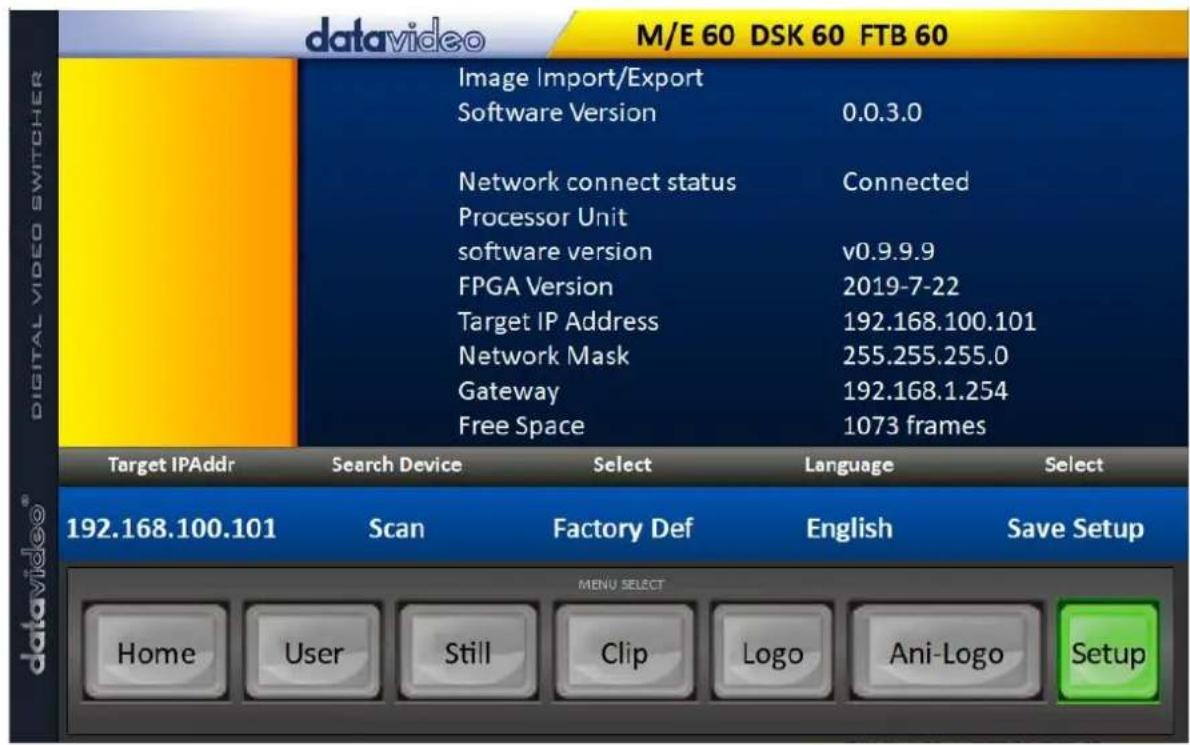The width and height of the screenshot is (1190, 745).
Task: Select the Processor Unit label
Action: pos(543,217)
